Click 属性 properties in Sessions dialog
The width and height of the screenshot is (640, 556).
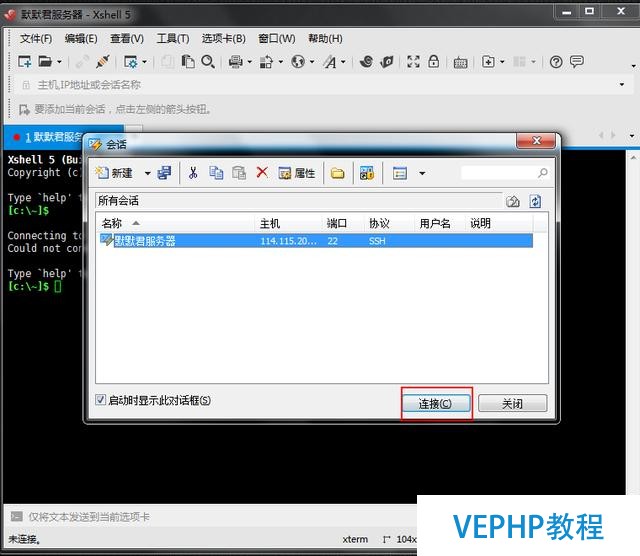point(297,173)
